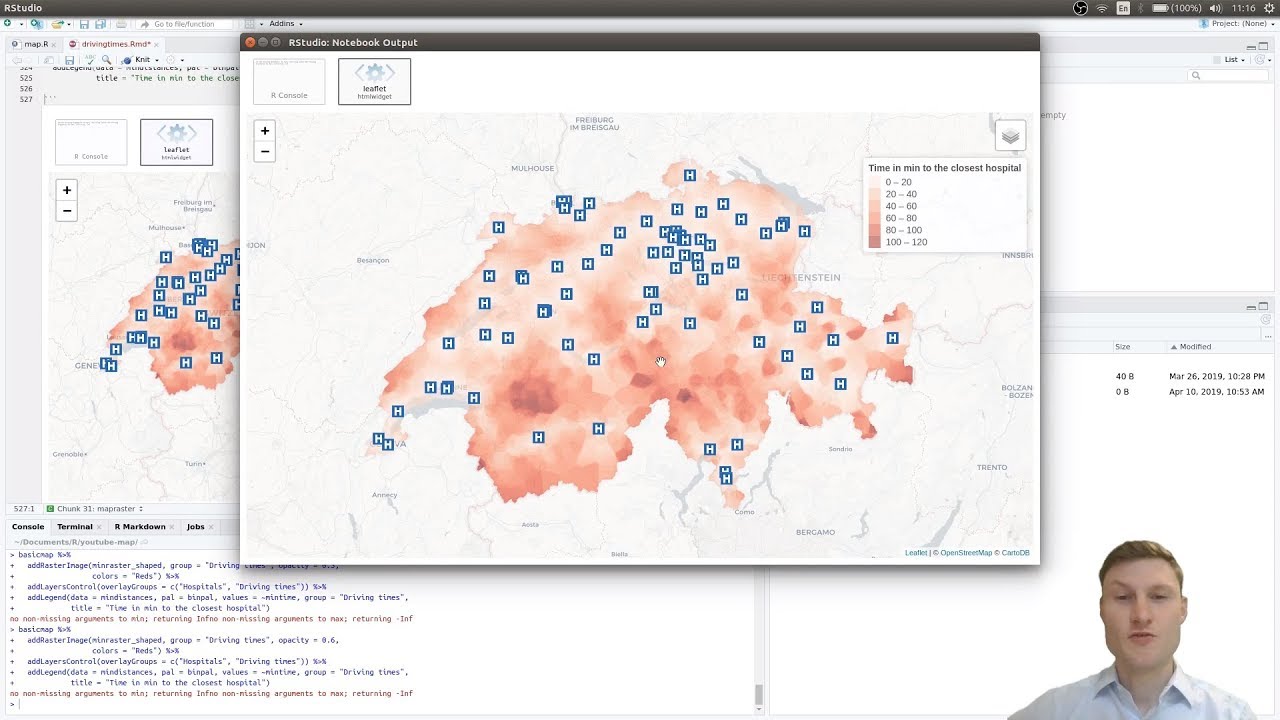Viewport: 1280px width, 720px height.
Task: Click the spell check ABC icon
Action: click(x=90, y=60)
